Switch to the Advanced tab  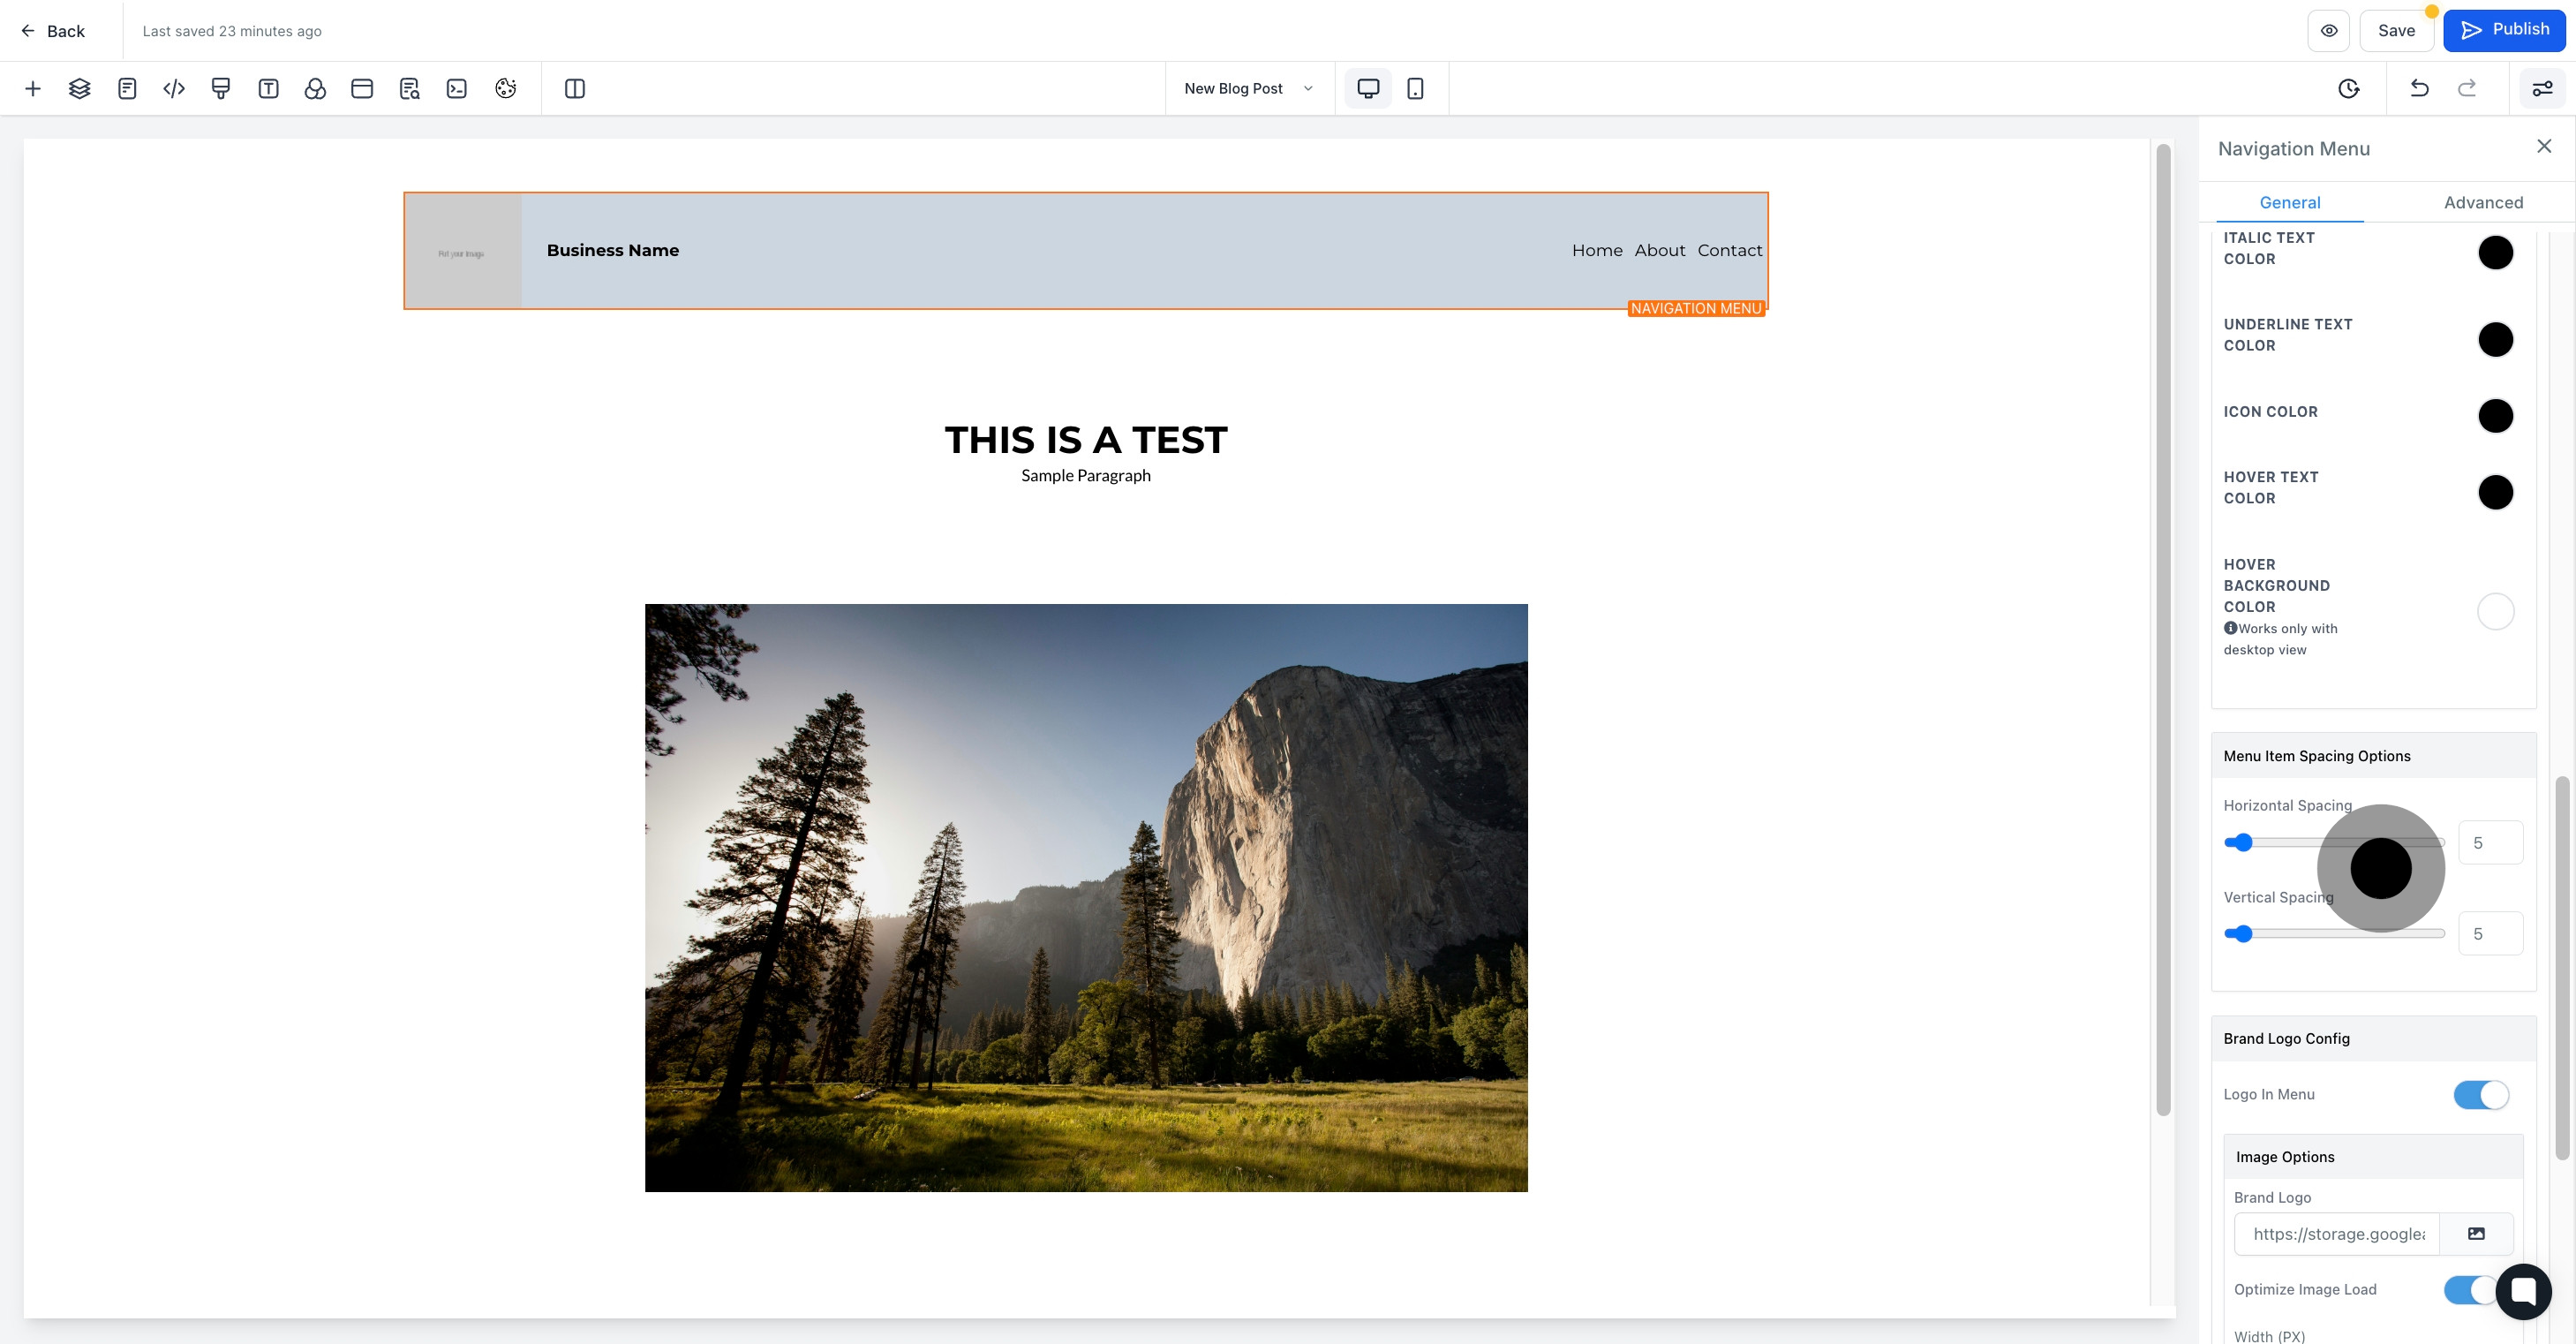tap(2484, 202)
